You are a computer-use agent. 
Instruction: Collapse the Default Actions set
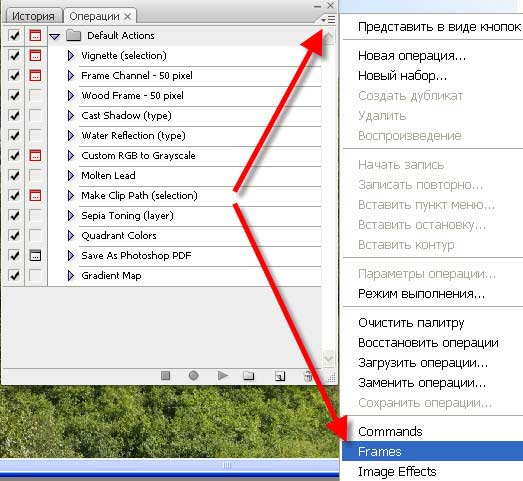(x=55, y=36)
